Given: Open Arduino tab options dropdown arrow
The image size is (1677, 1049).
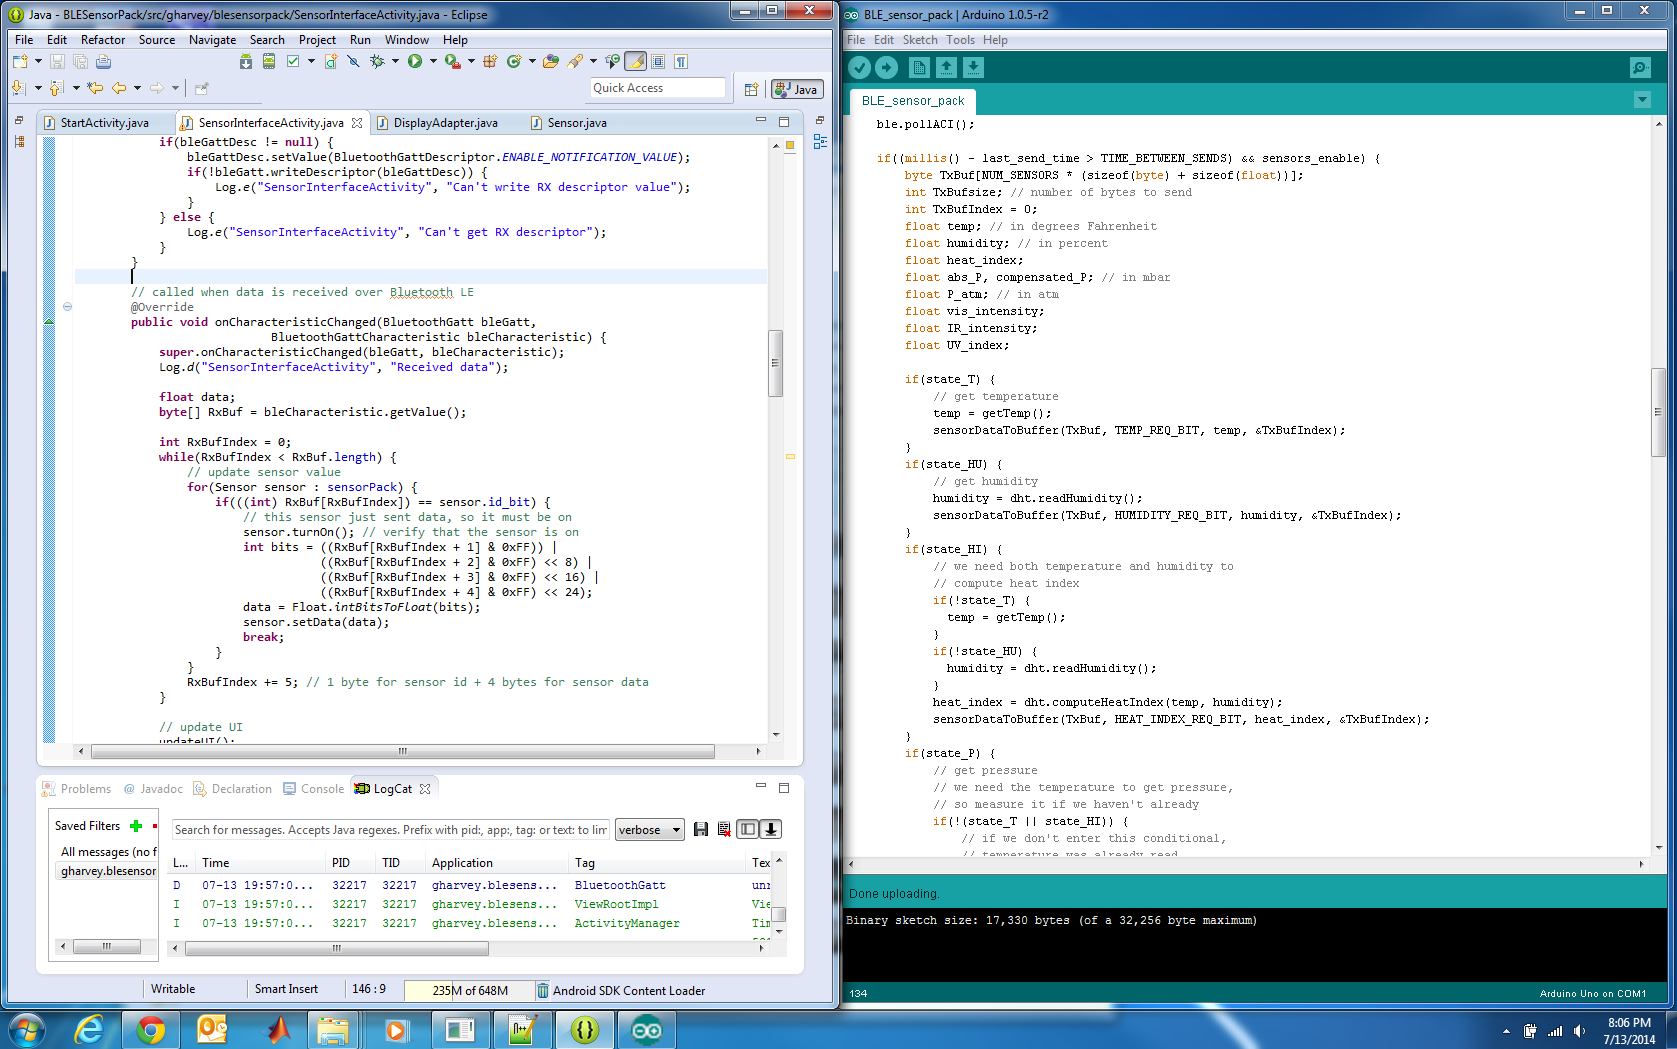Looking at the screenshot, I should pos(1642,100).
